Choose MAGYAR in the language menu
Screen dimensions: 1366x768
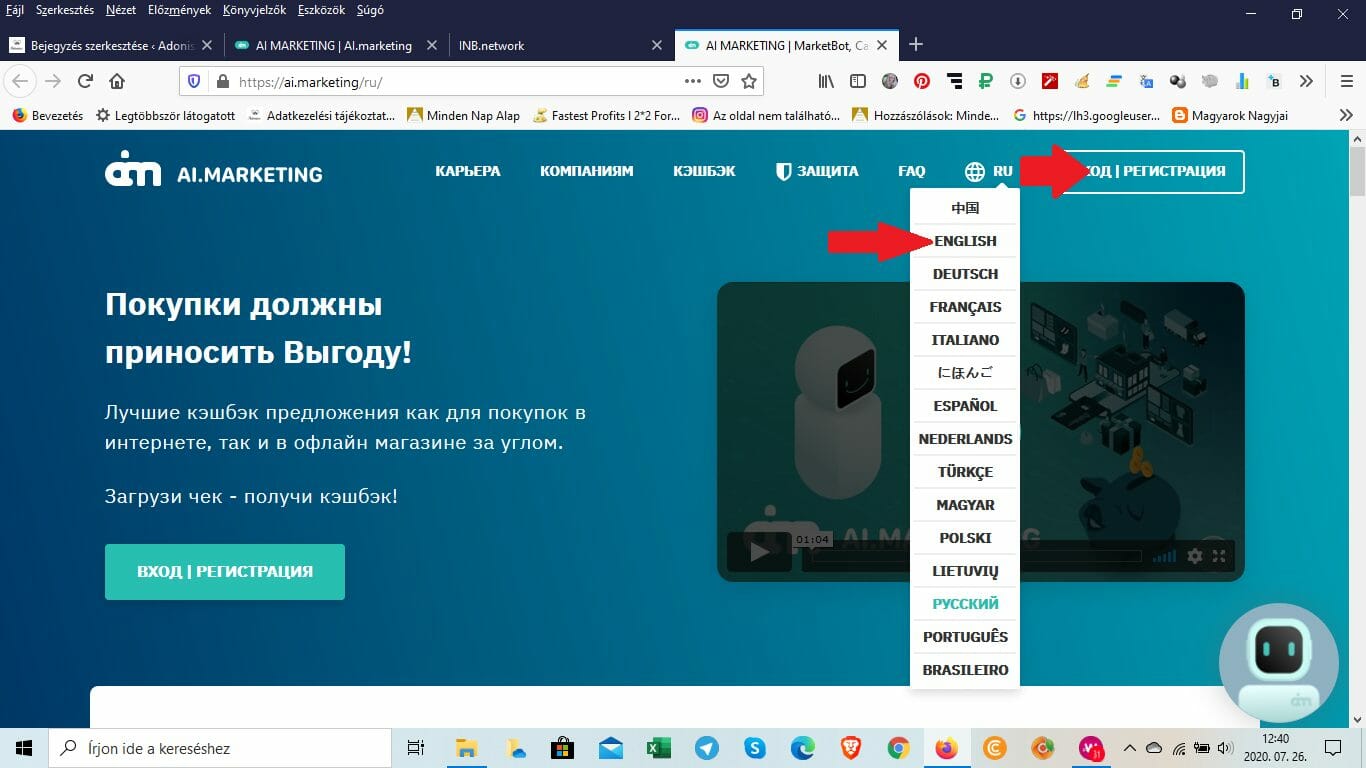(965, 505)
